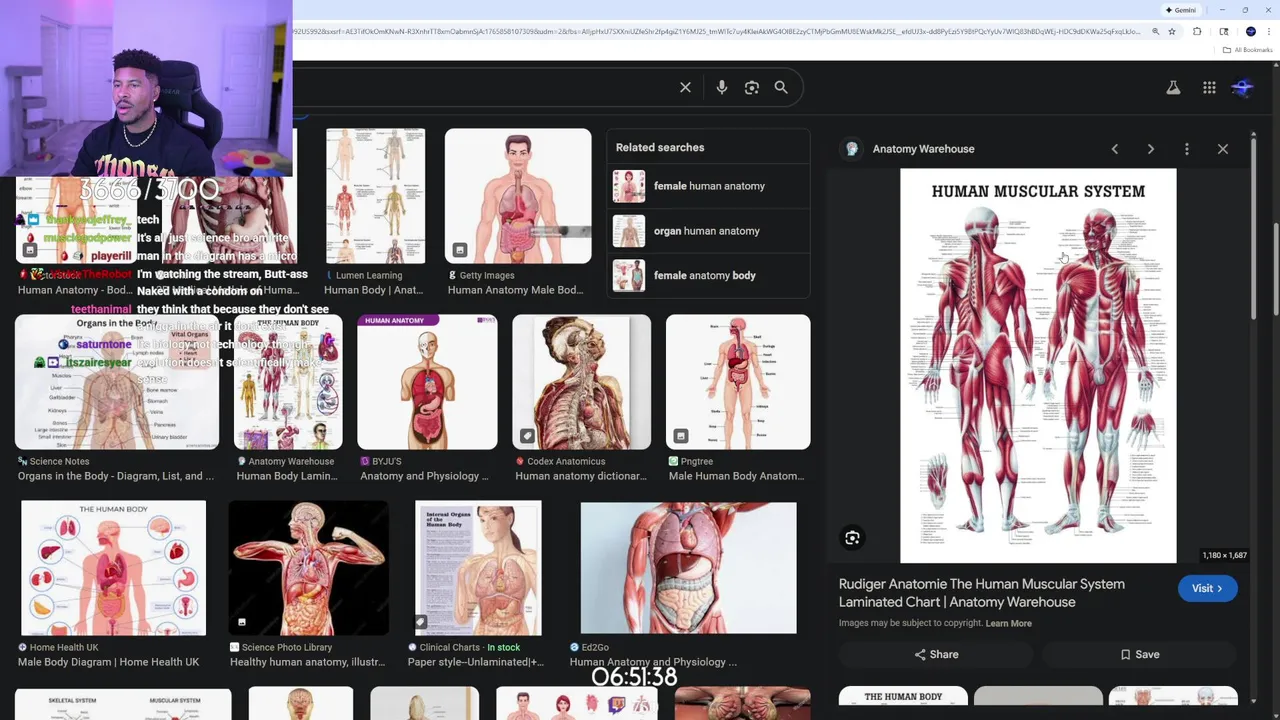Image resolution: width=1280 pixels, height=720 pixels.
Task: Click the magnifying glass search button
Action: pos(781,88)
